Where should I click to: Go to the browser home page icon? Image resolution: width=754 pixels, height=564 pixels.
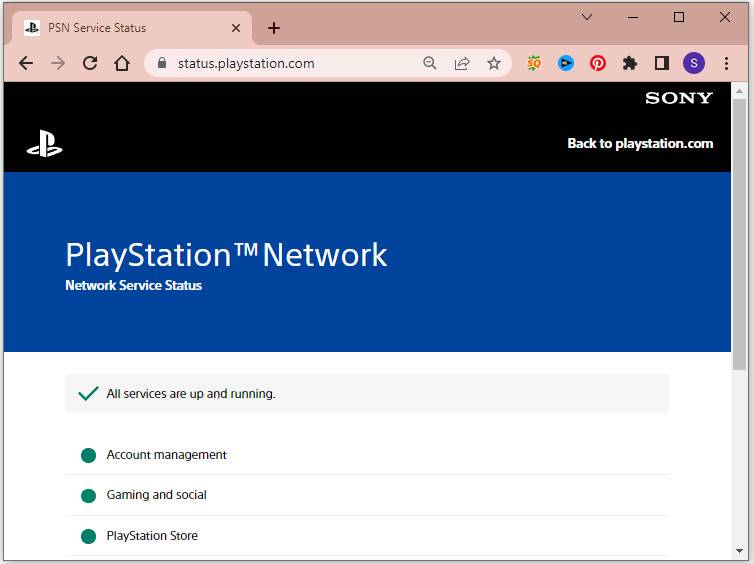[122, 63]
